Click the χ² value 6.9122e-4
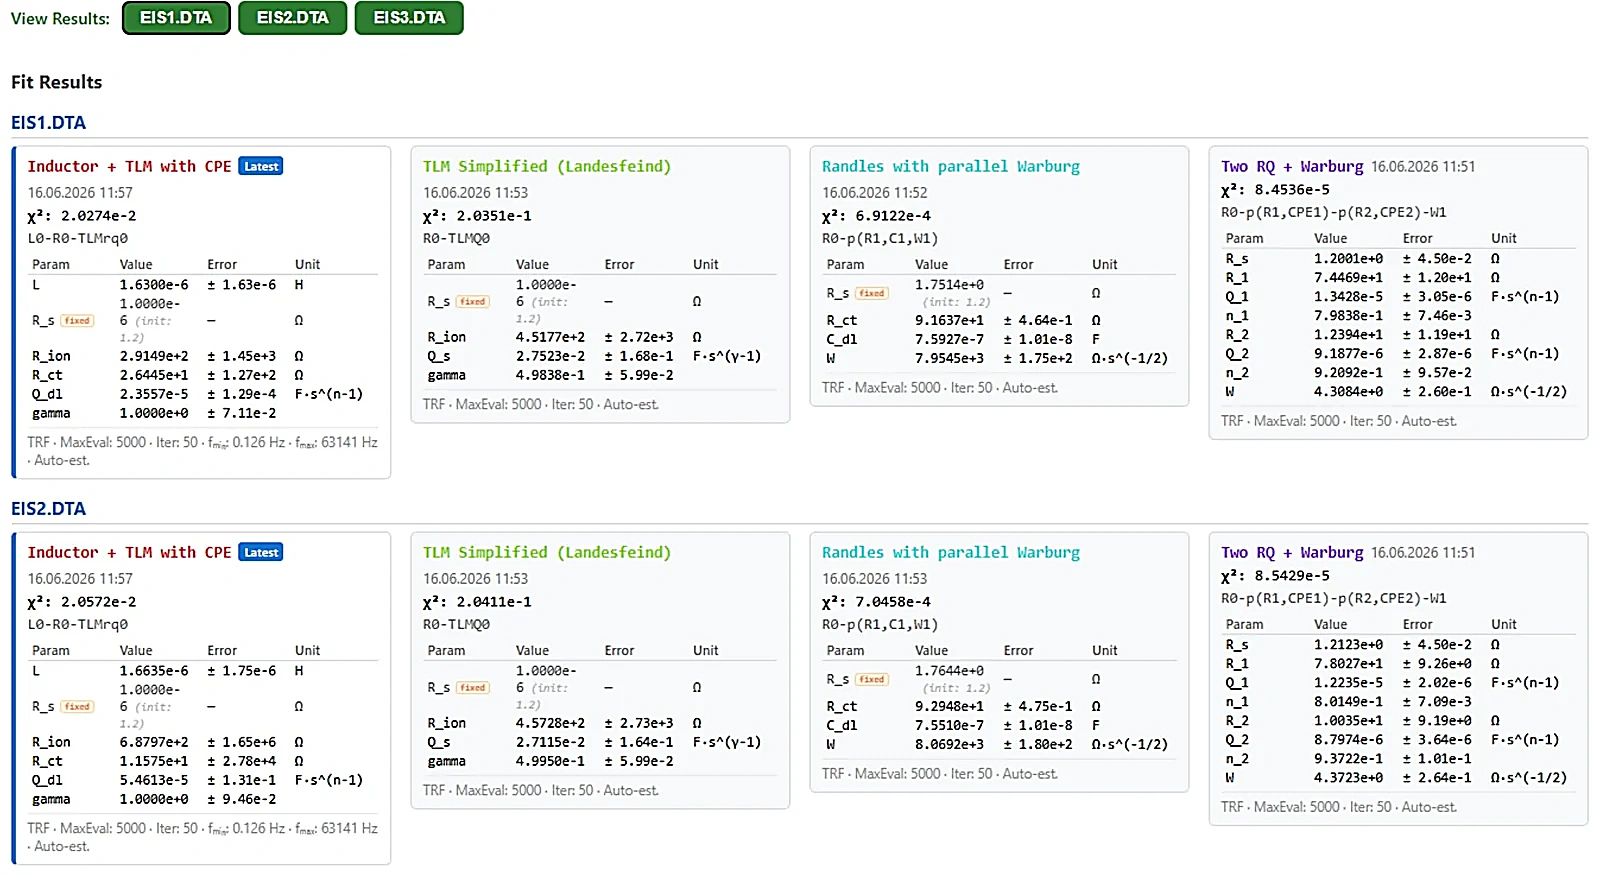 point(893,216)
